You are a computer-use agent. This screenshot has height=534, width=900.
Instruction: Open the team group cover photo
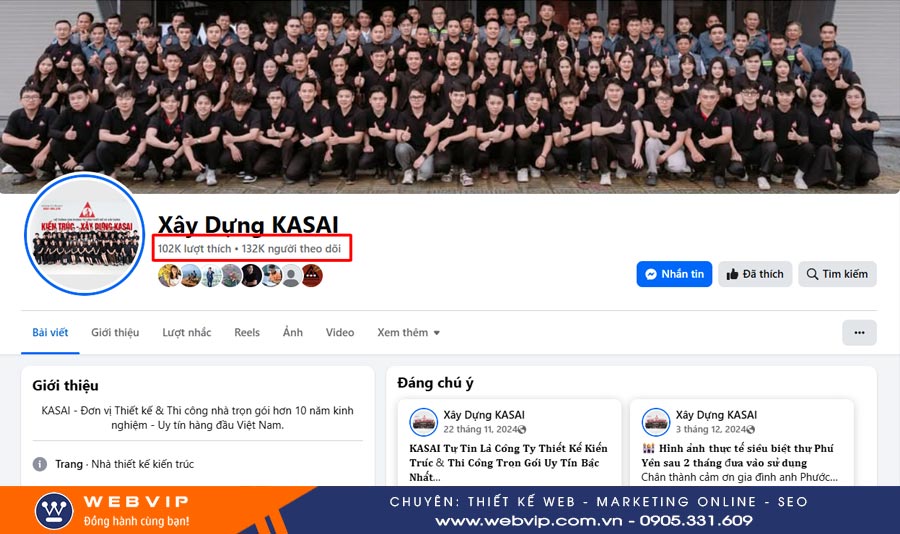point(450,95)
